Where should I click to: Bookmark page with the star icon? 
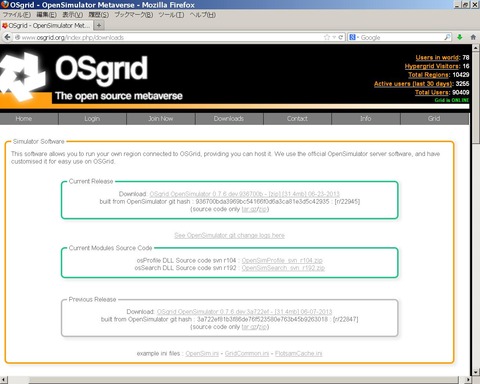click(x=327, y=37)
